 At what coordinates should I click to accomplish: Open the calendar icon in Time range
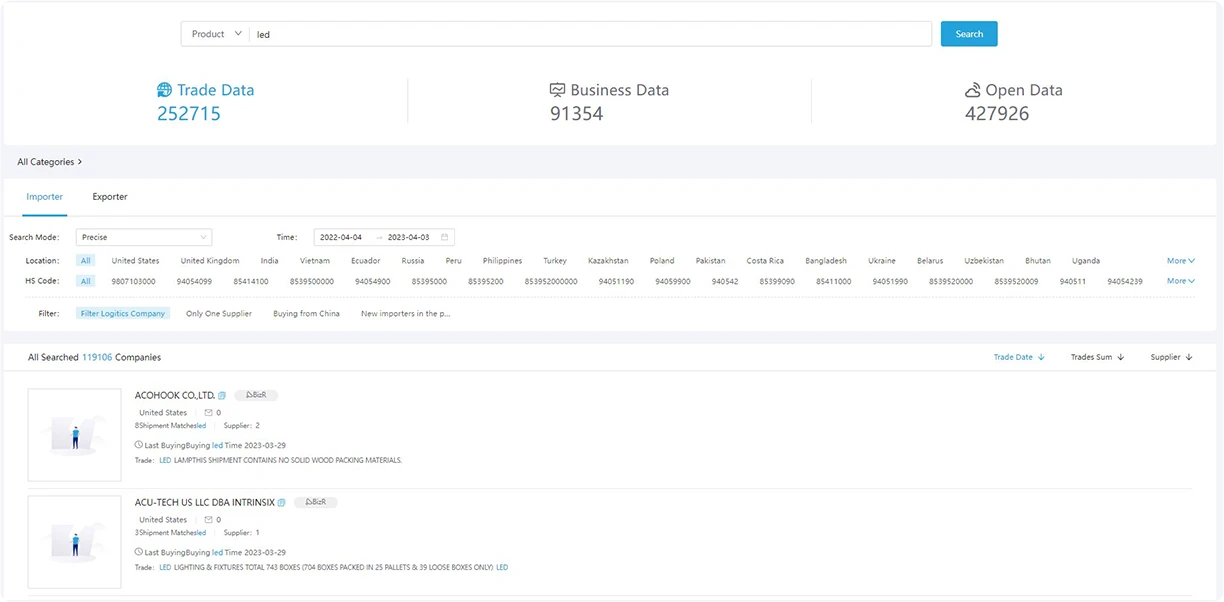tap(445, 237)
